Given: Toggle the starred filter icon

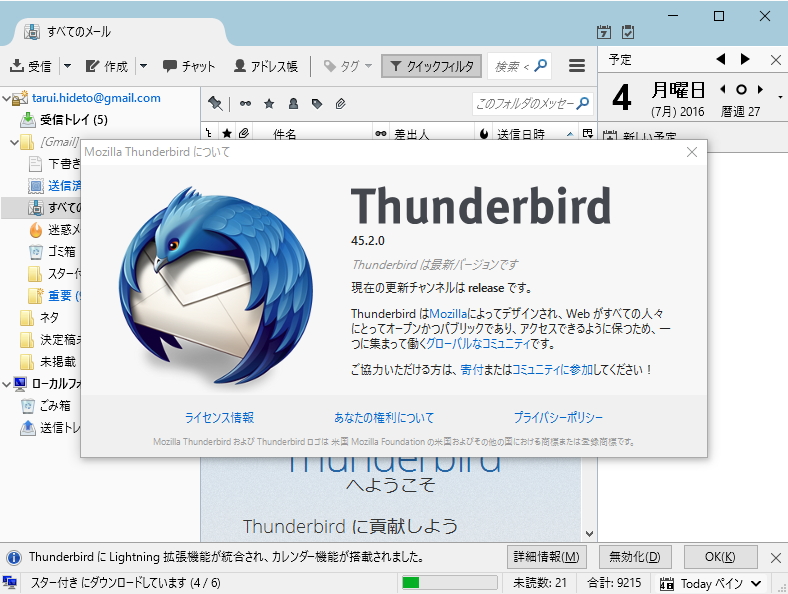Looking at the screenshot, I should pyautogui.click(x=269, y=104).
